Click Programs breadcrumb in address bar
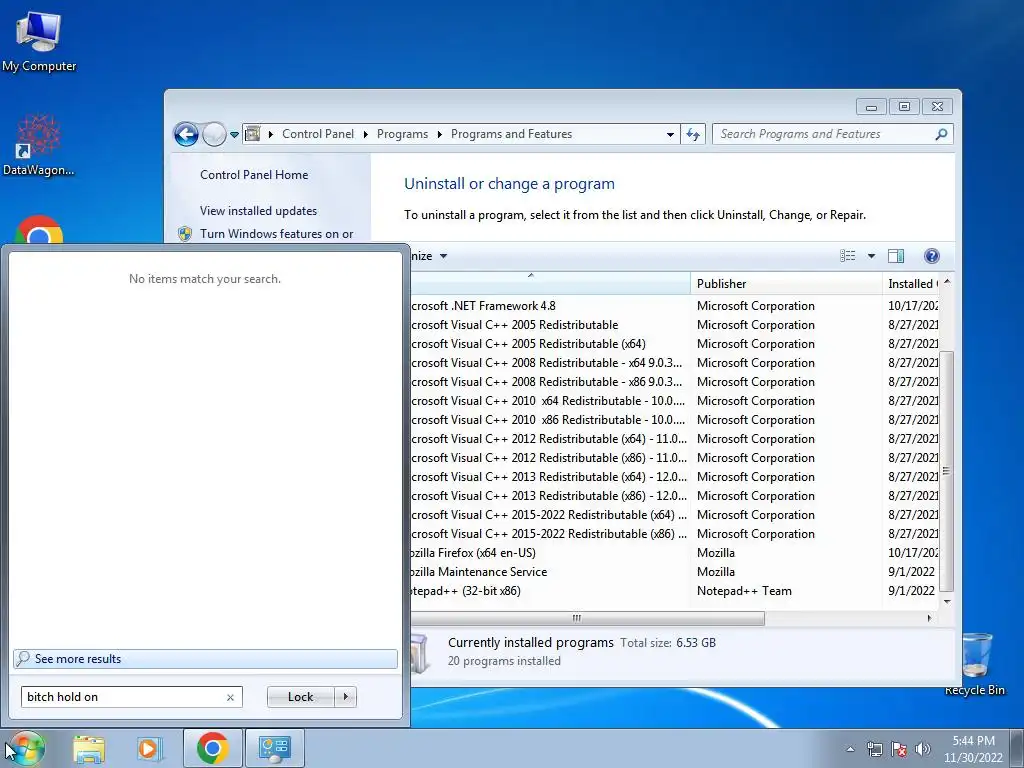Screen dimensions: 1024x768 point(402,134)
